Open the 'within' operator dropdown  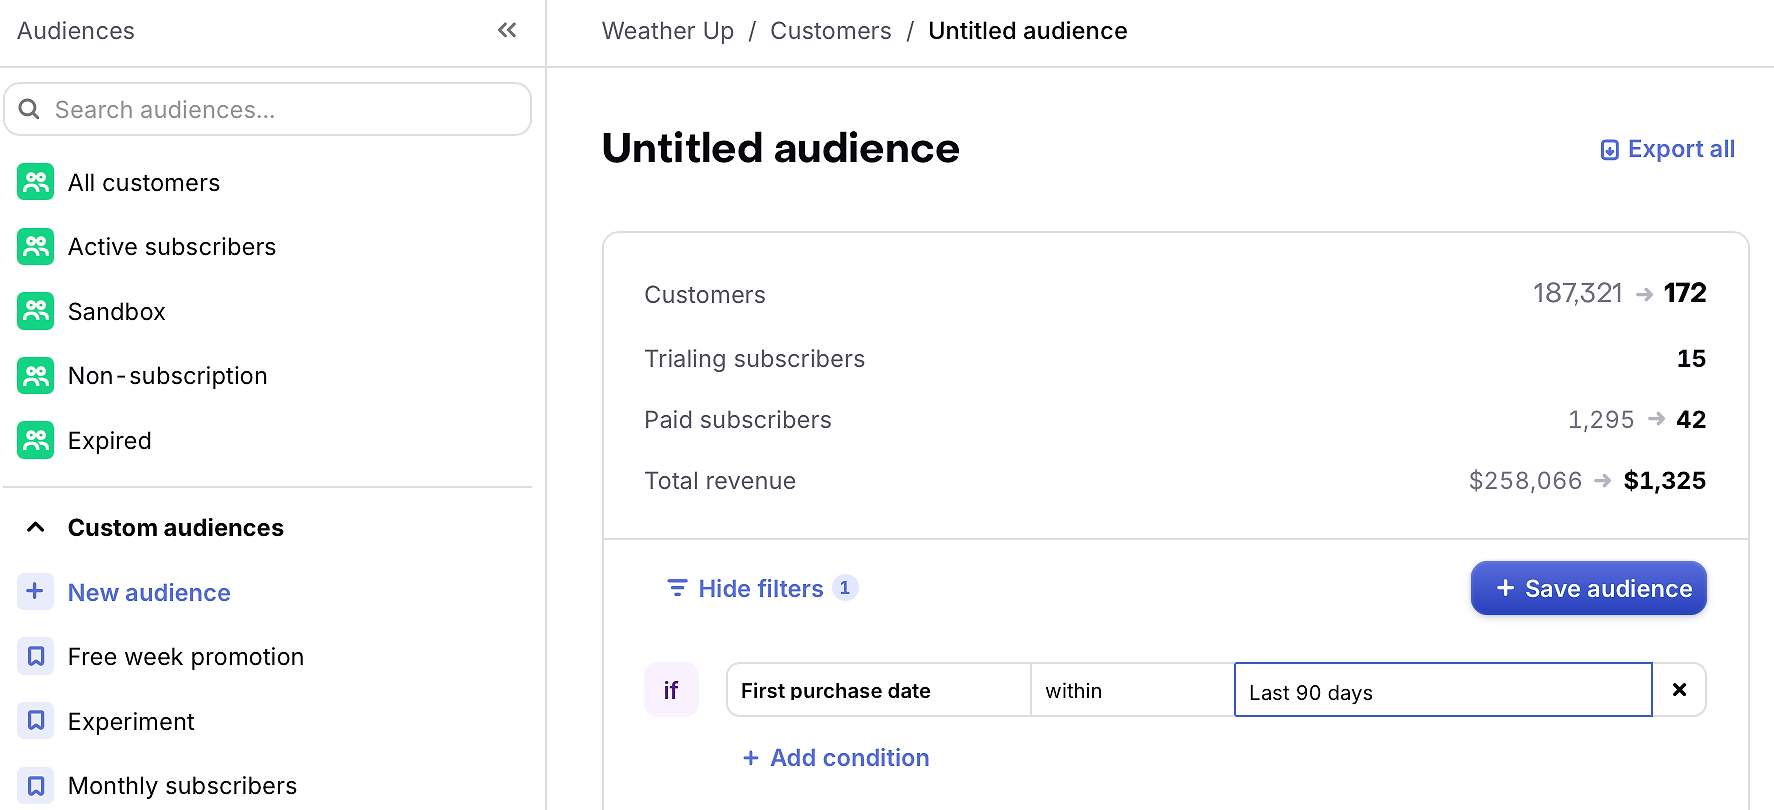tap(1132, 690)
